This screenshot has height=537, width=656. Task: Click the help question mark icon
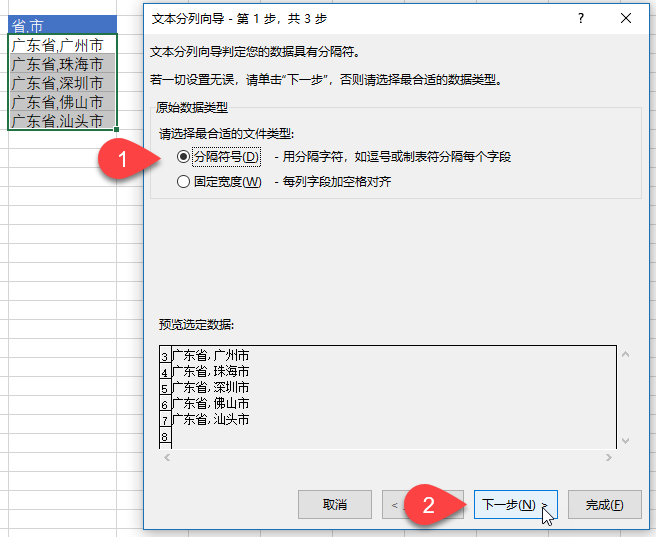pyautogui.click(x=580, y=18)
